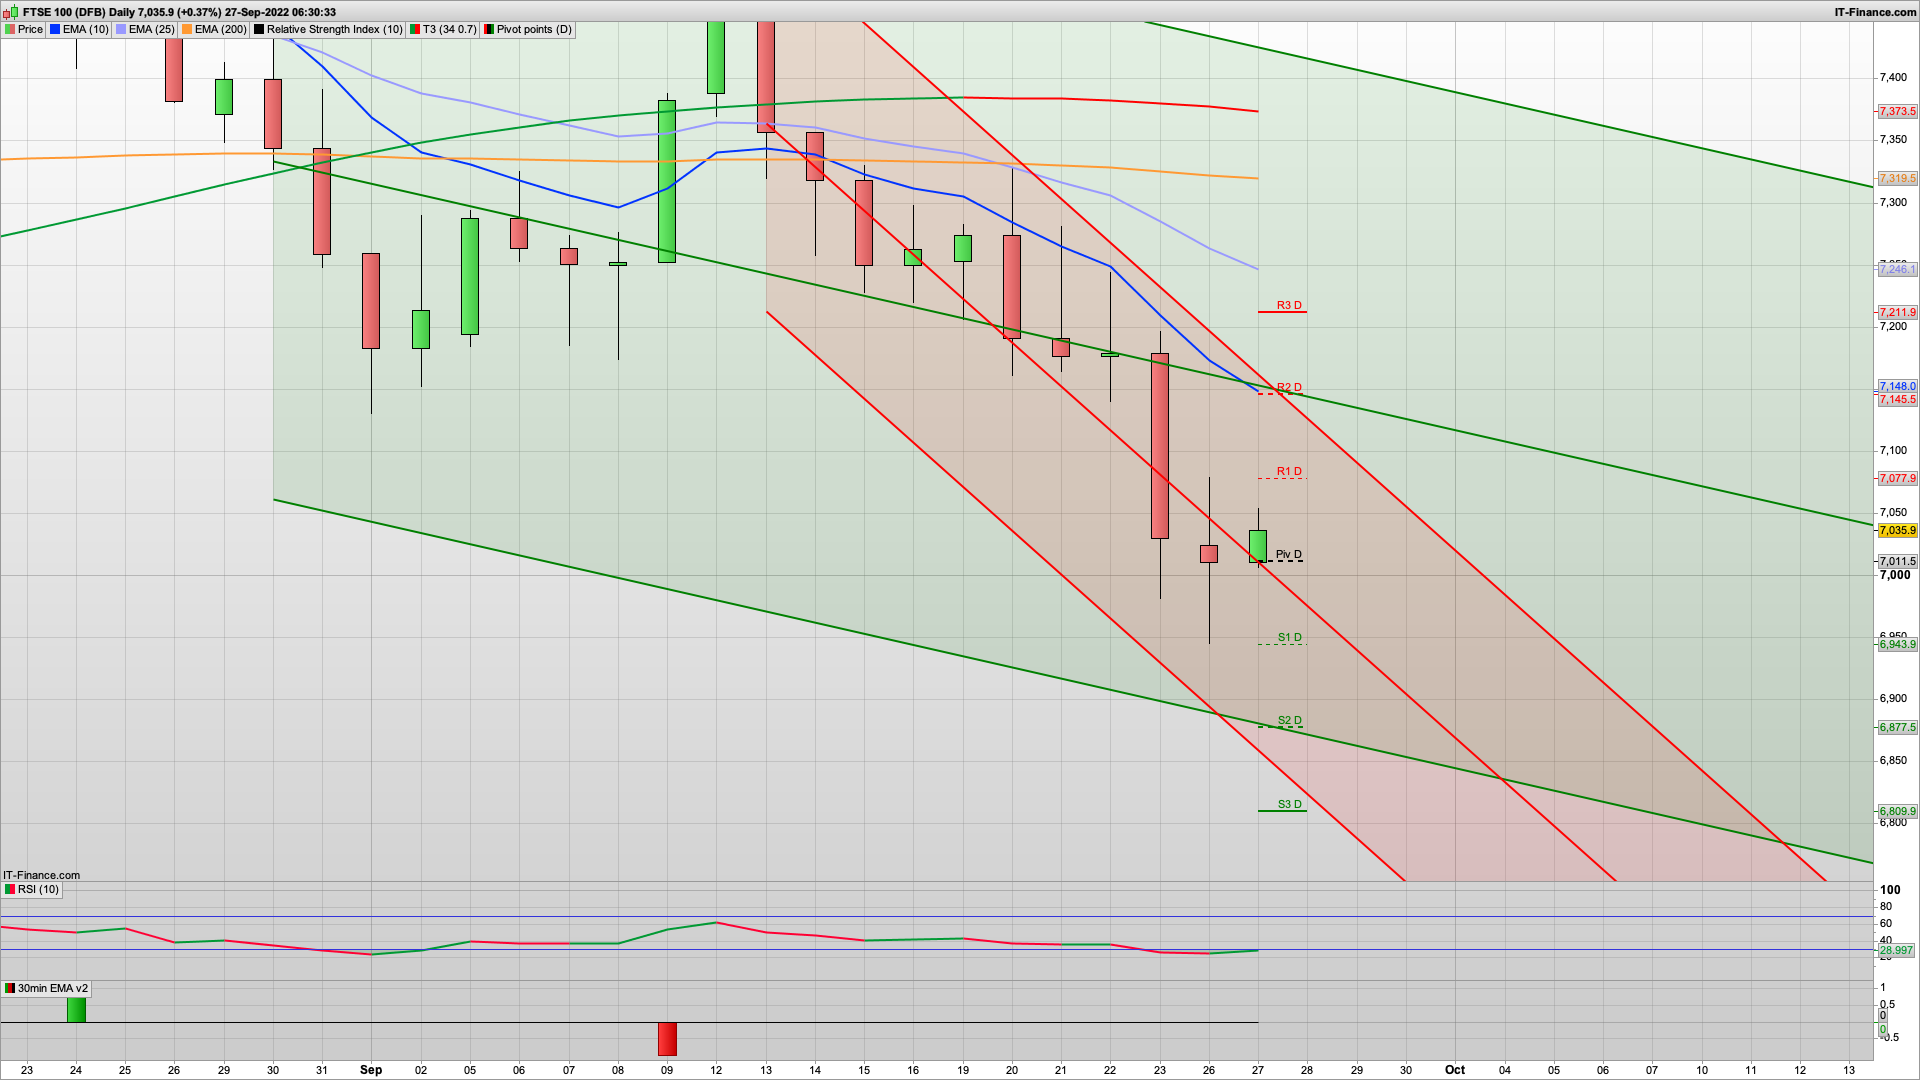This screenshot has height=1080, width=1920.
Task: Click the 7,211.9 R3 price tag
Action: tap(1898, 313)
